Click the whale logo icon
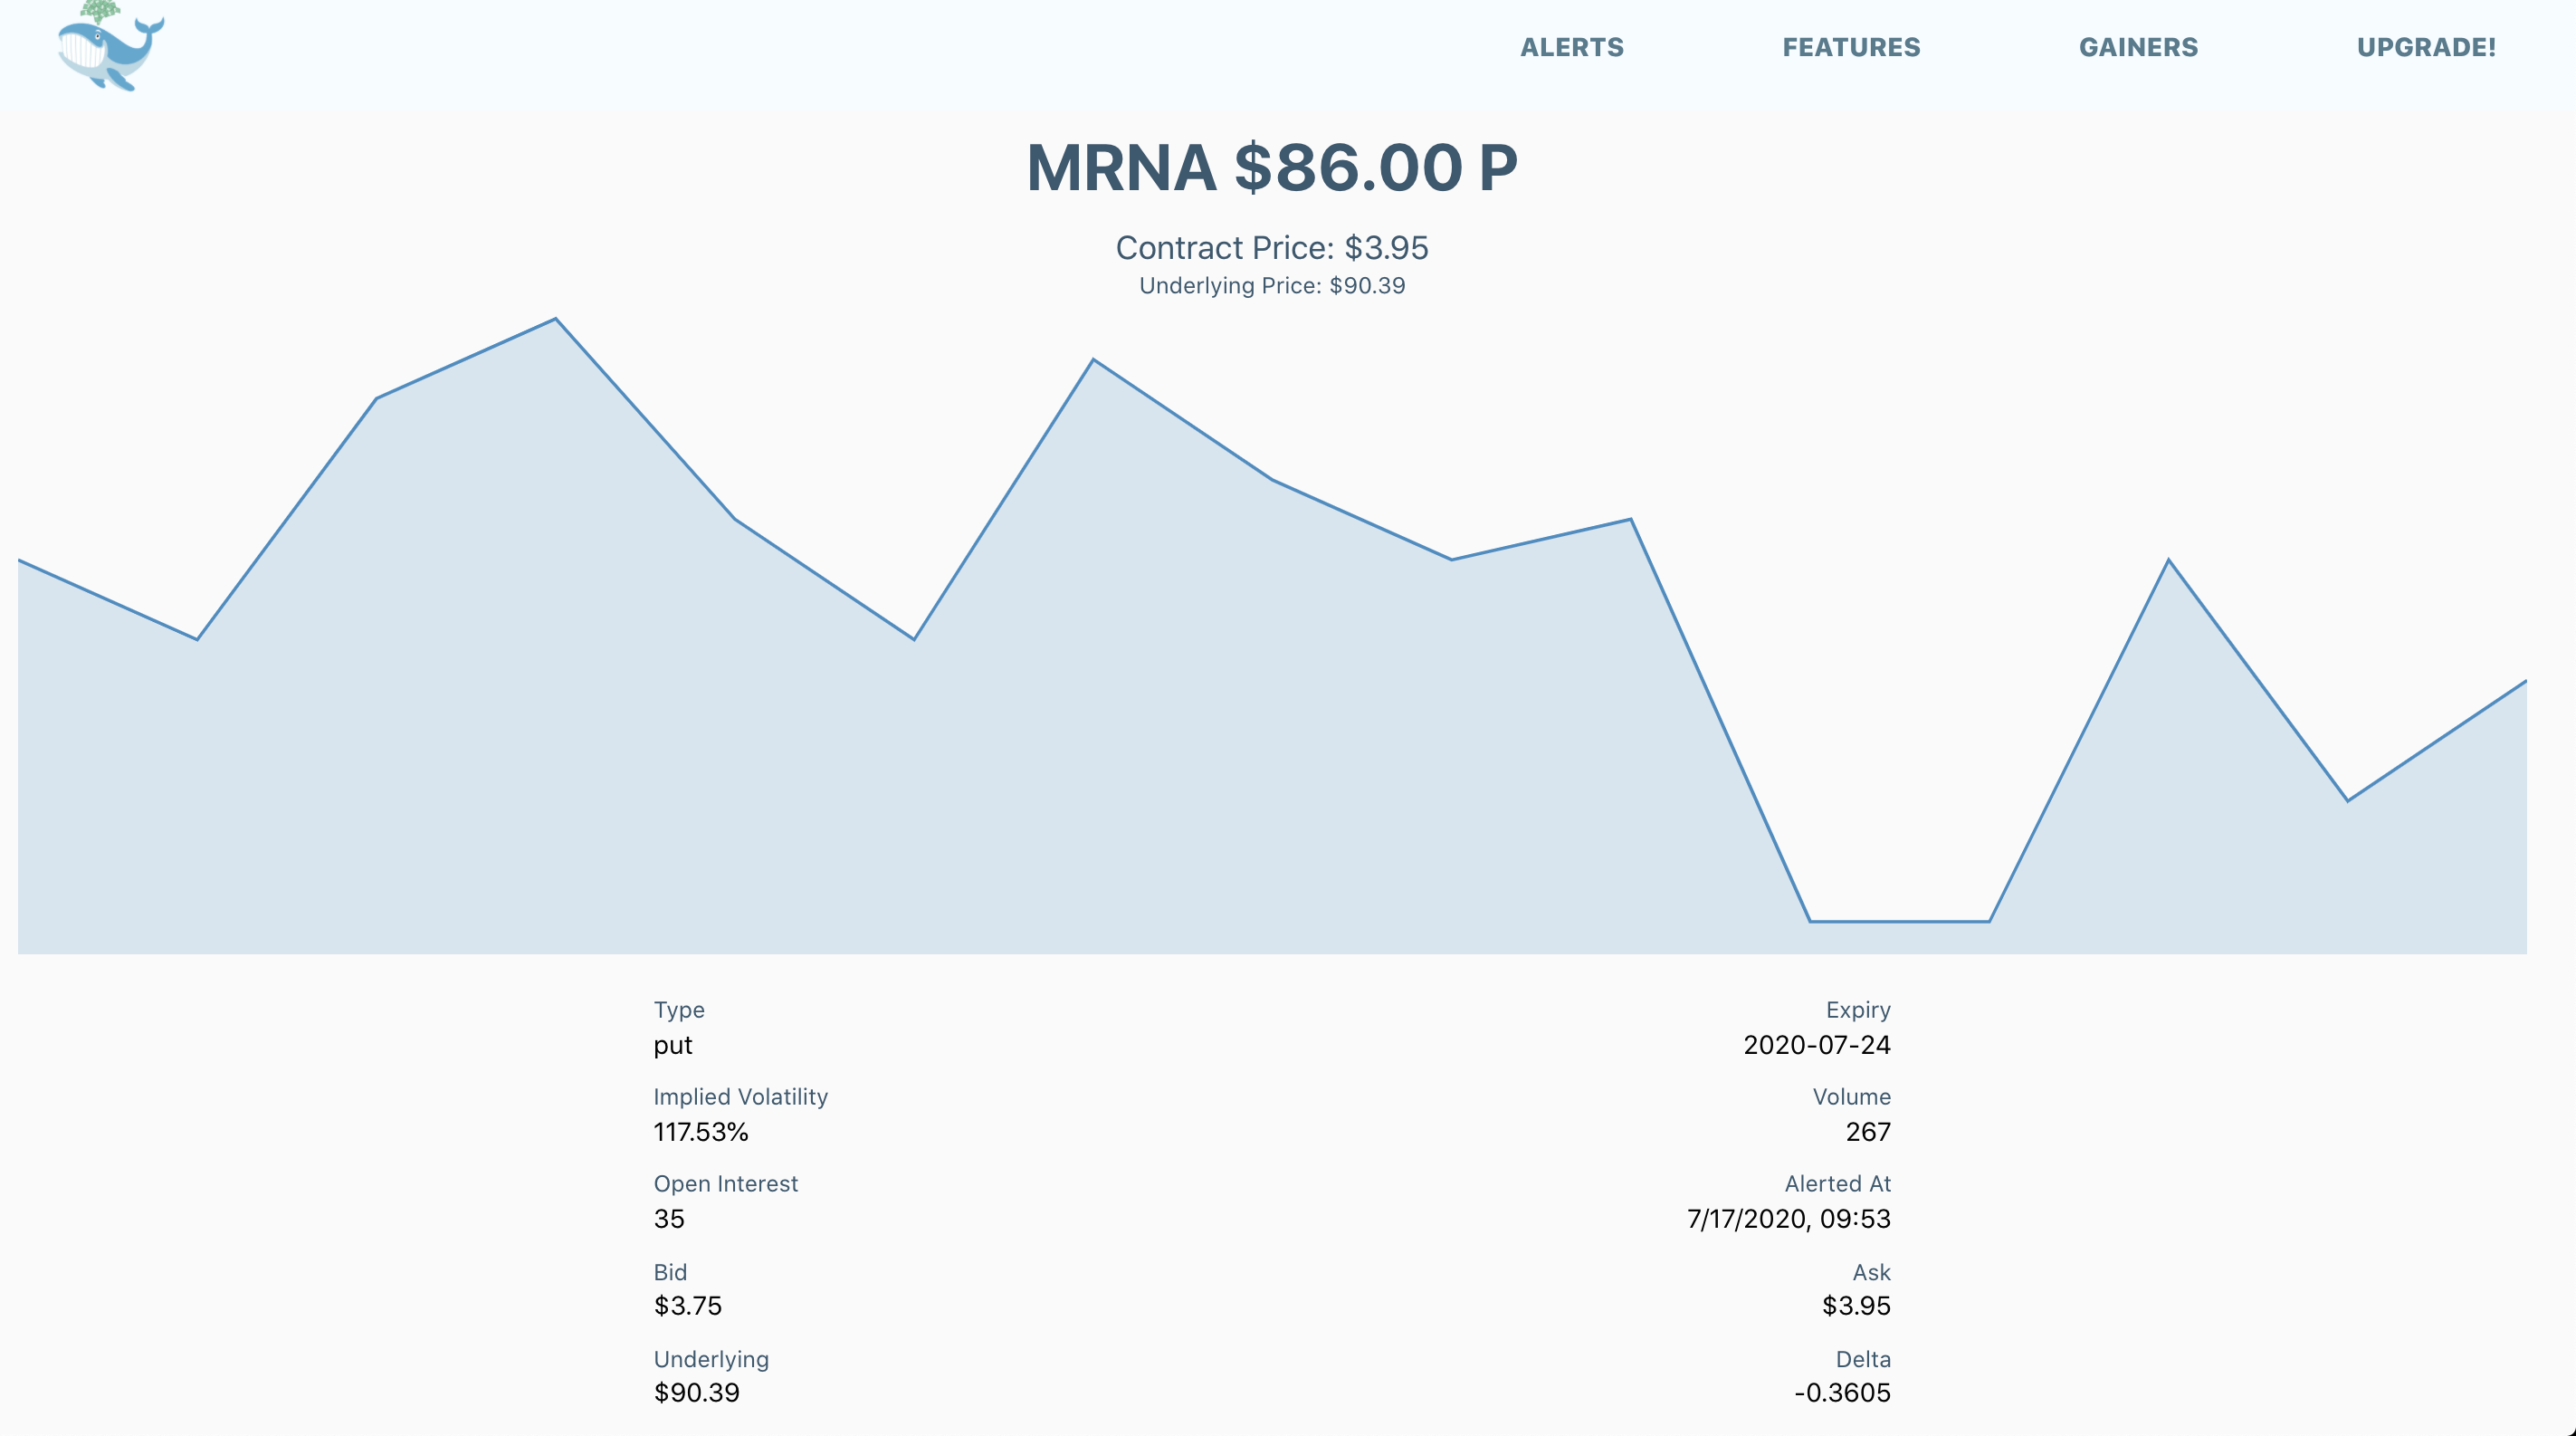Image resolution: width=2576 pixels, height=1436 pixels. pos(110,48)
